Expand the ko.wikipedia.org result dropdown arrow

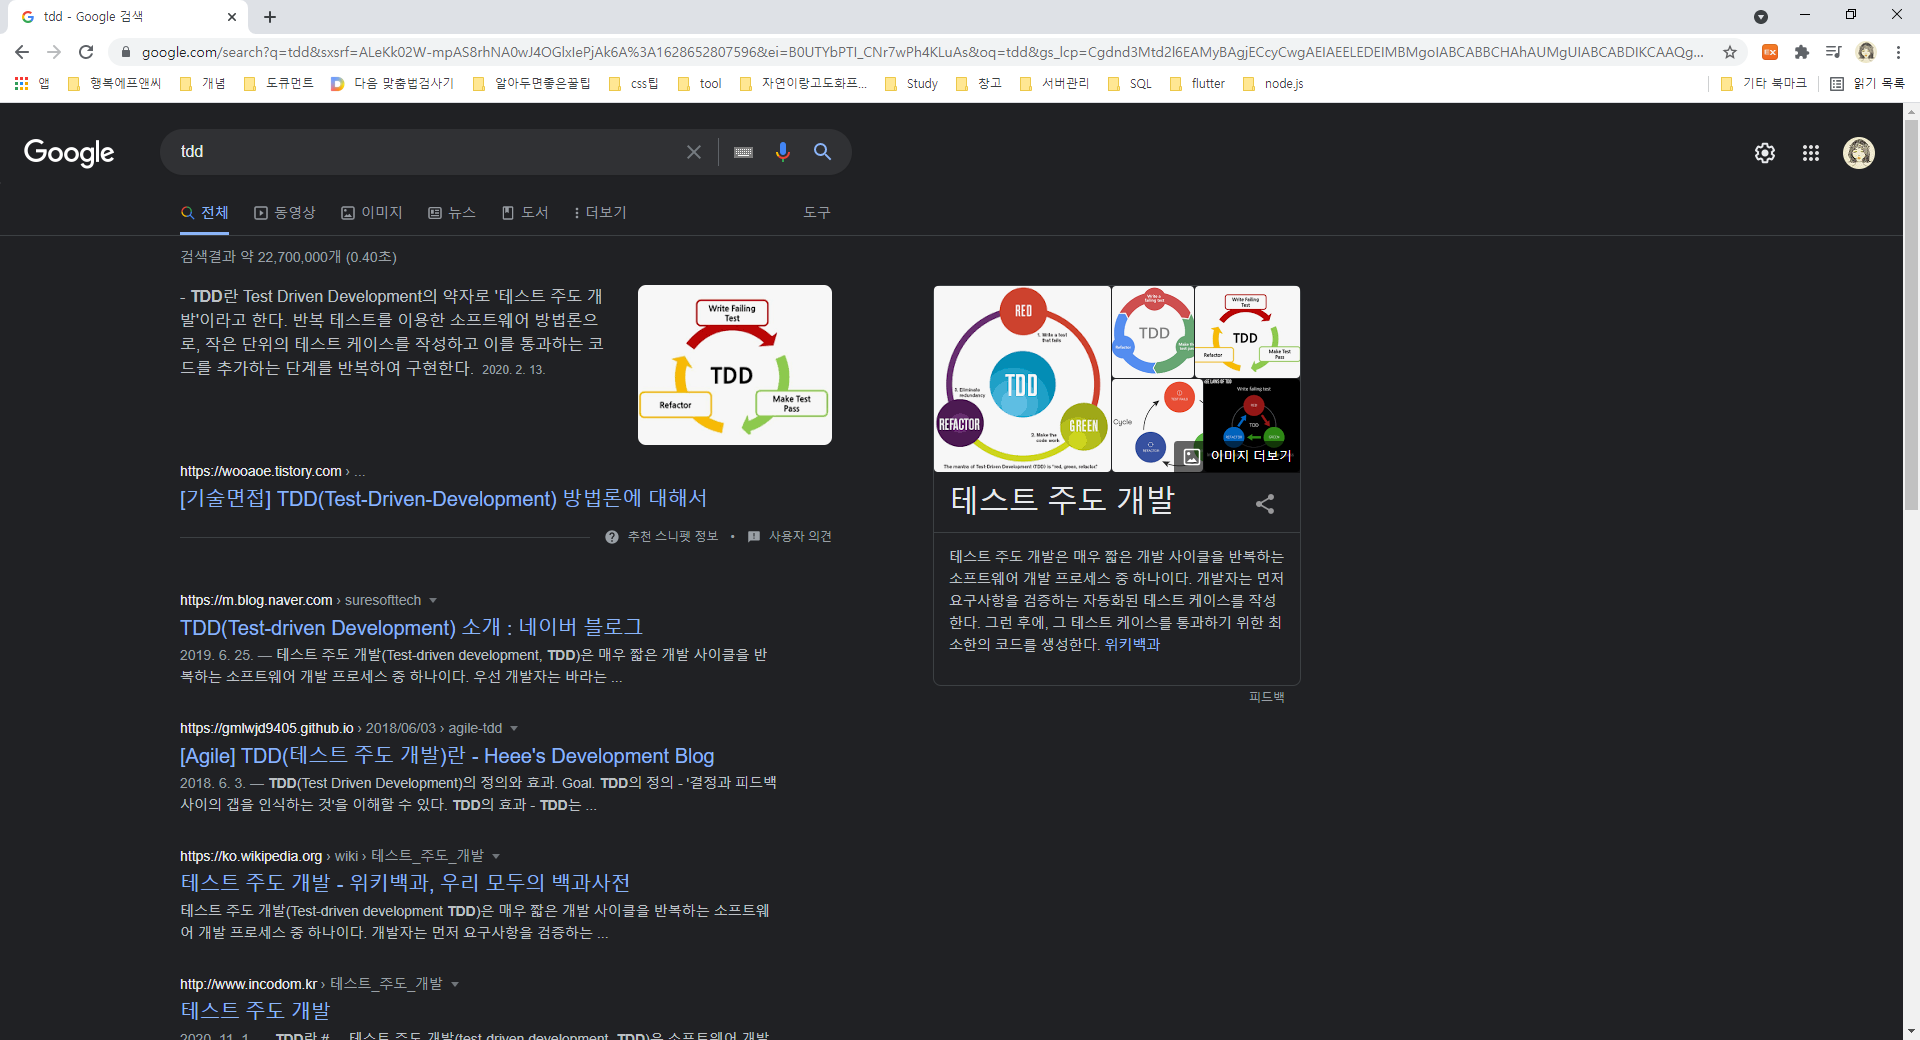pos(496,857)
